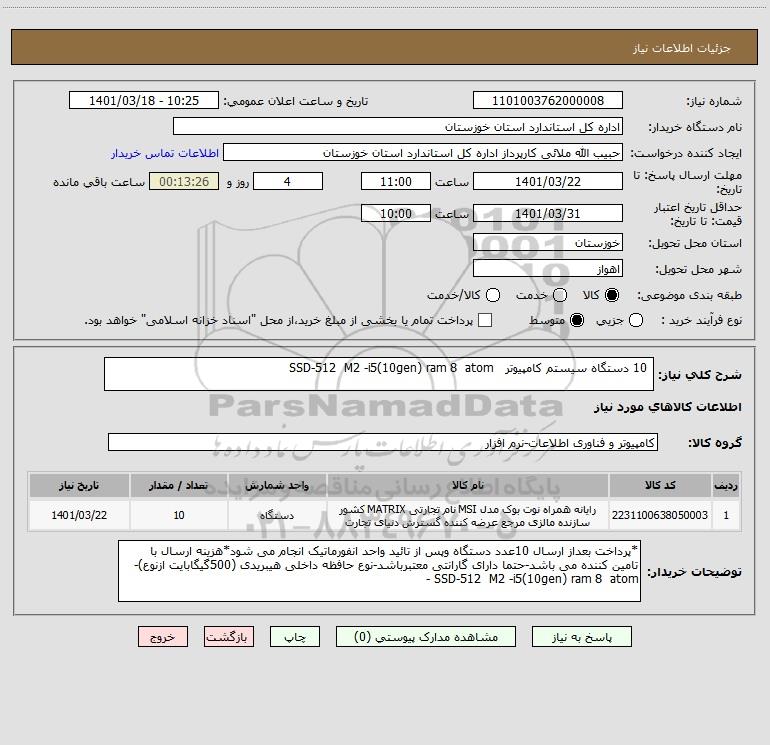Click the table date cell 1401/03/22
770x745 pixels.
[x=79, y=515]
